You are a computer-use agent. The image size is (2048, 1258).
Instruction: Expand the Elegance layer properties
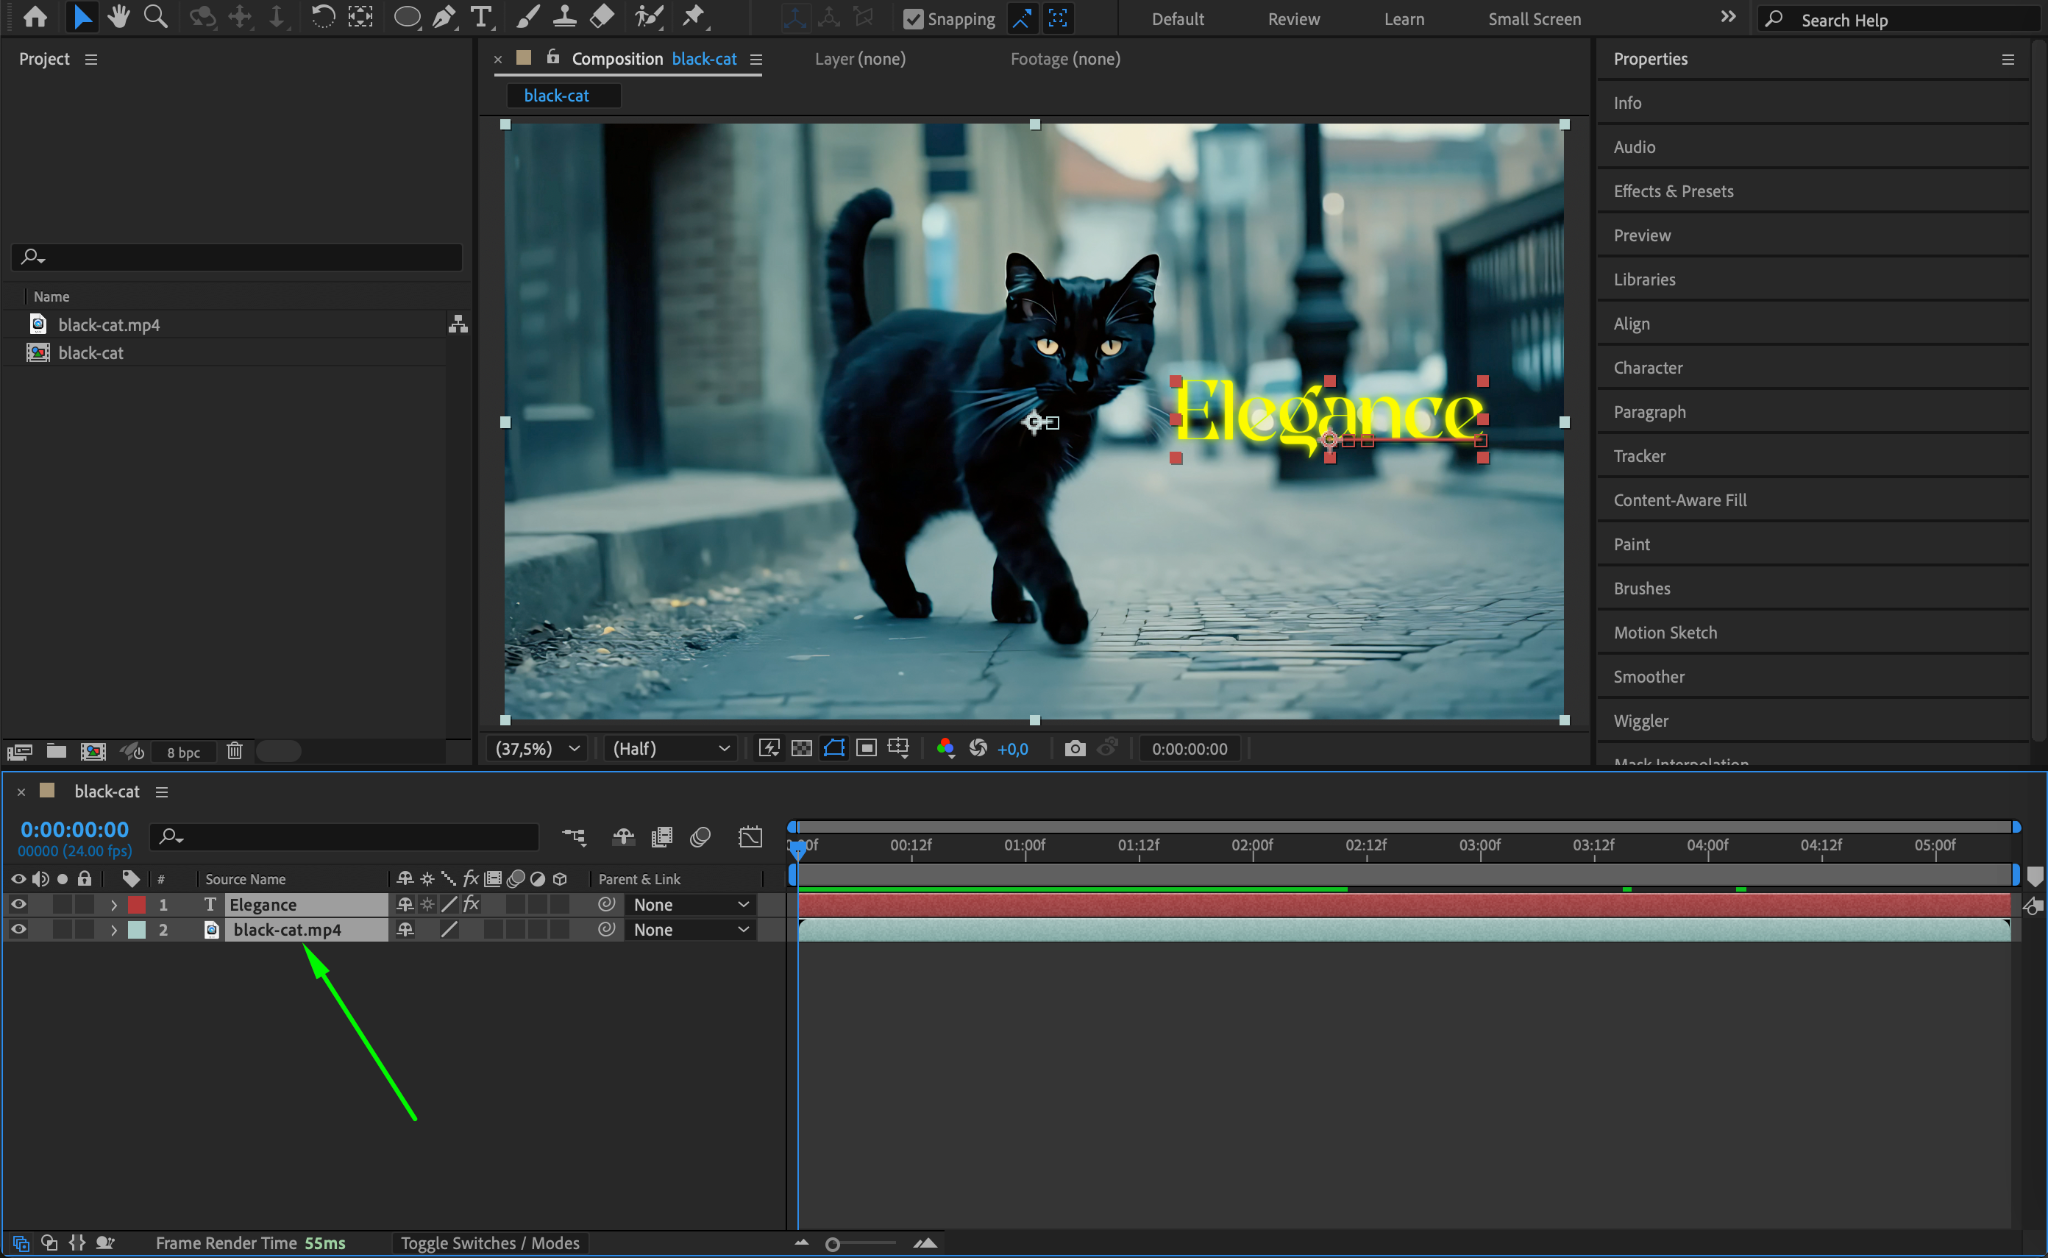click(x=114, y=904)
